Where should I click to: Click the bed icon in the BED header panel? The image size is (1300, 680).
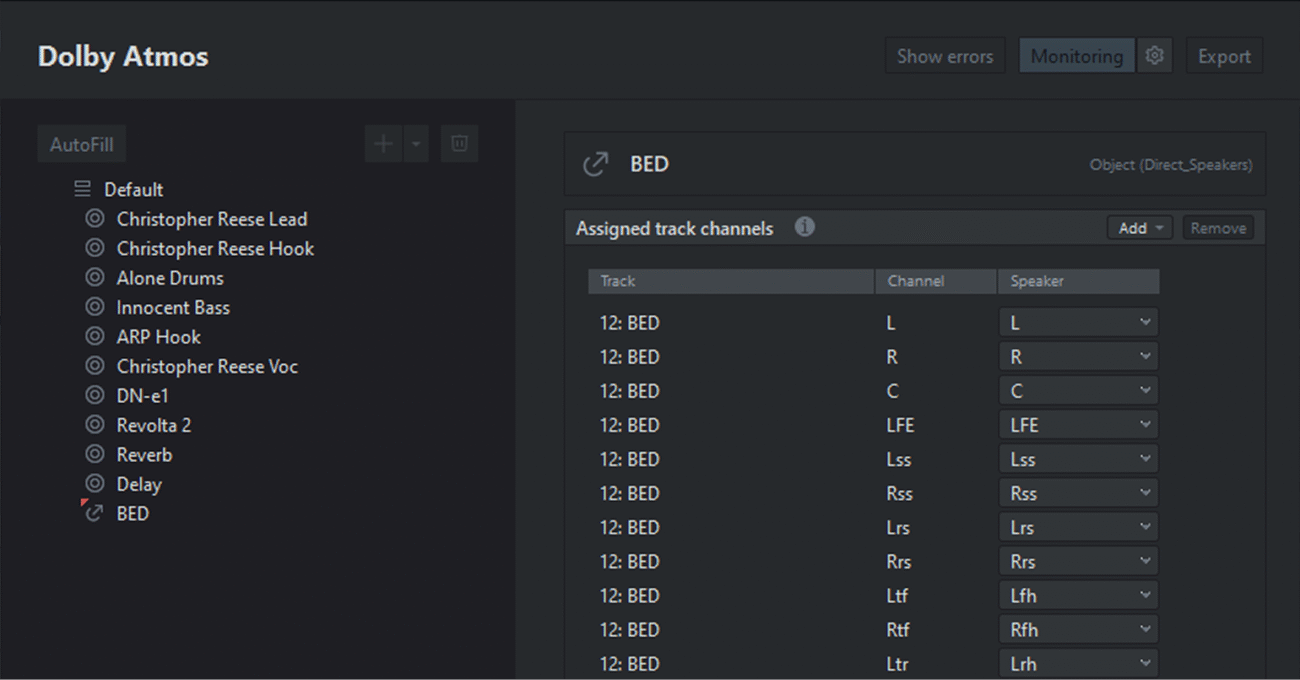(595, 164)
